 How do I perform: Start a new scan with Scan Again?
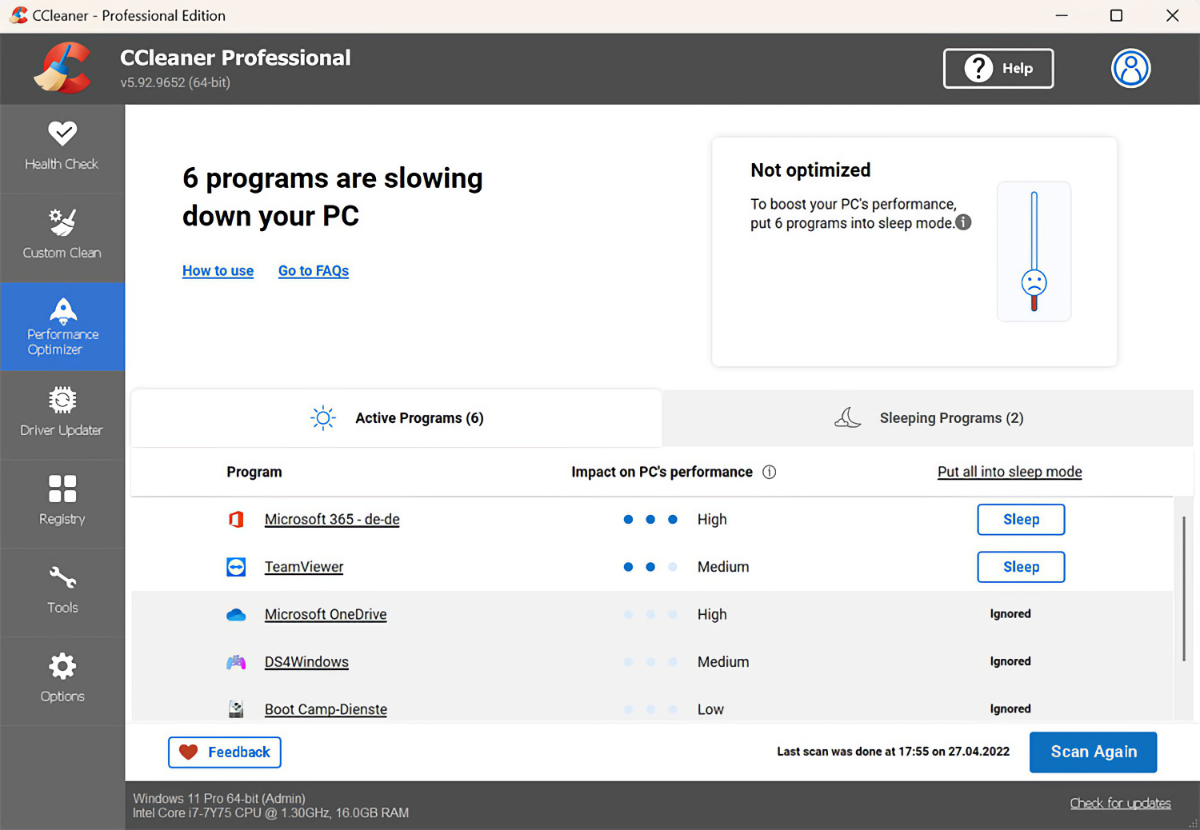click(1093, 751)
